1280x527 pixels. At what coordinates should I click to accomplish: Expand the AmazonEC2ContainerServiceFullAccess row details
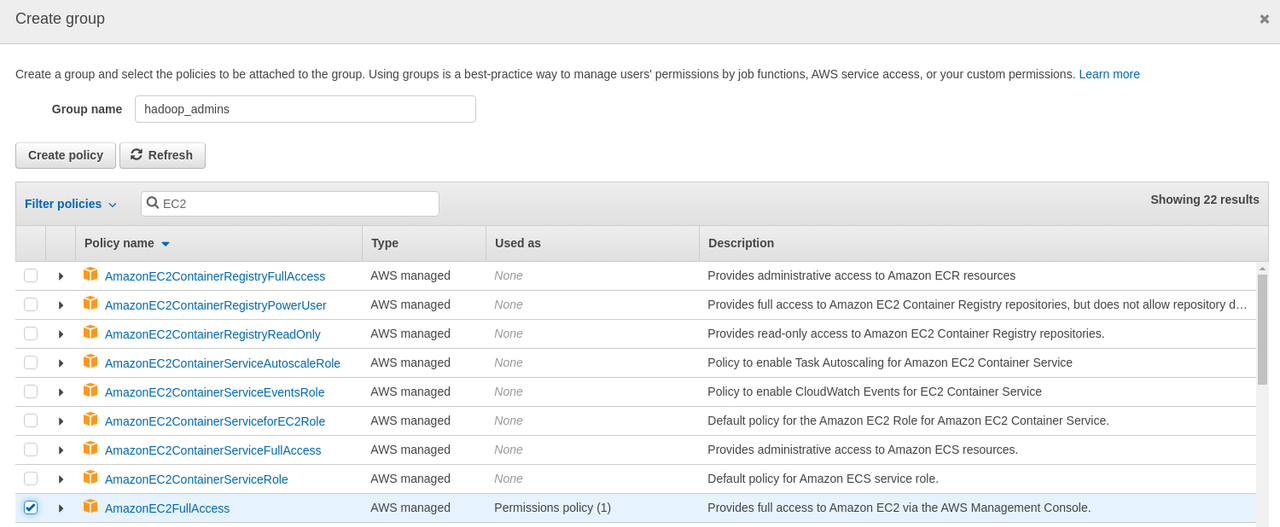(x=61, y=450)
